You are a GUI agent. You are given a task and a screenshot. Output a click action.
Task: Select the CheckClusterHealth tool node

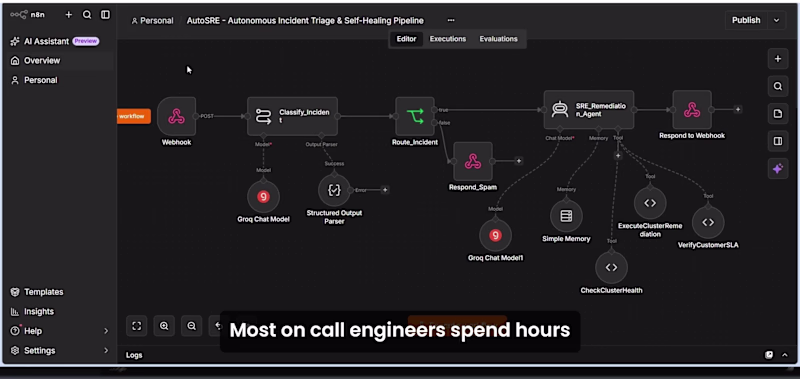611,267
